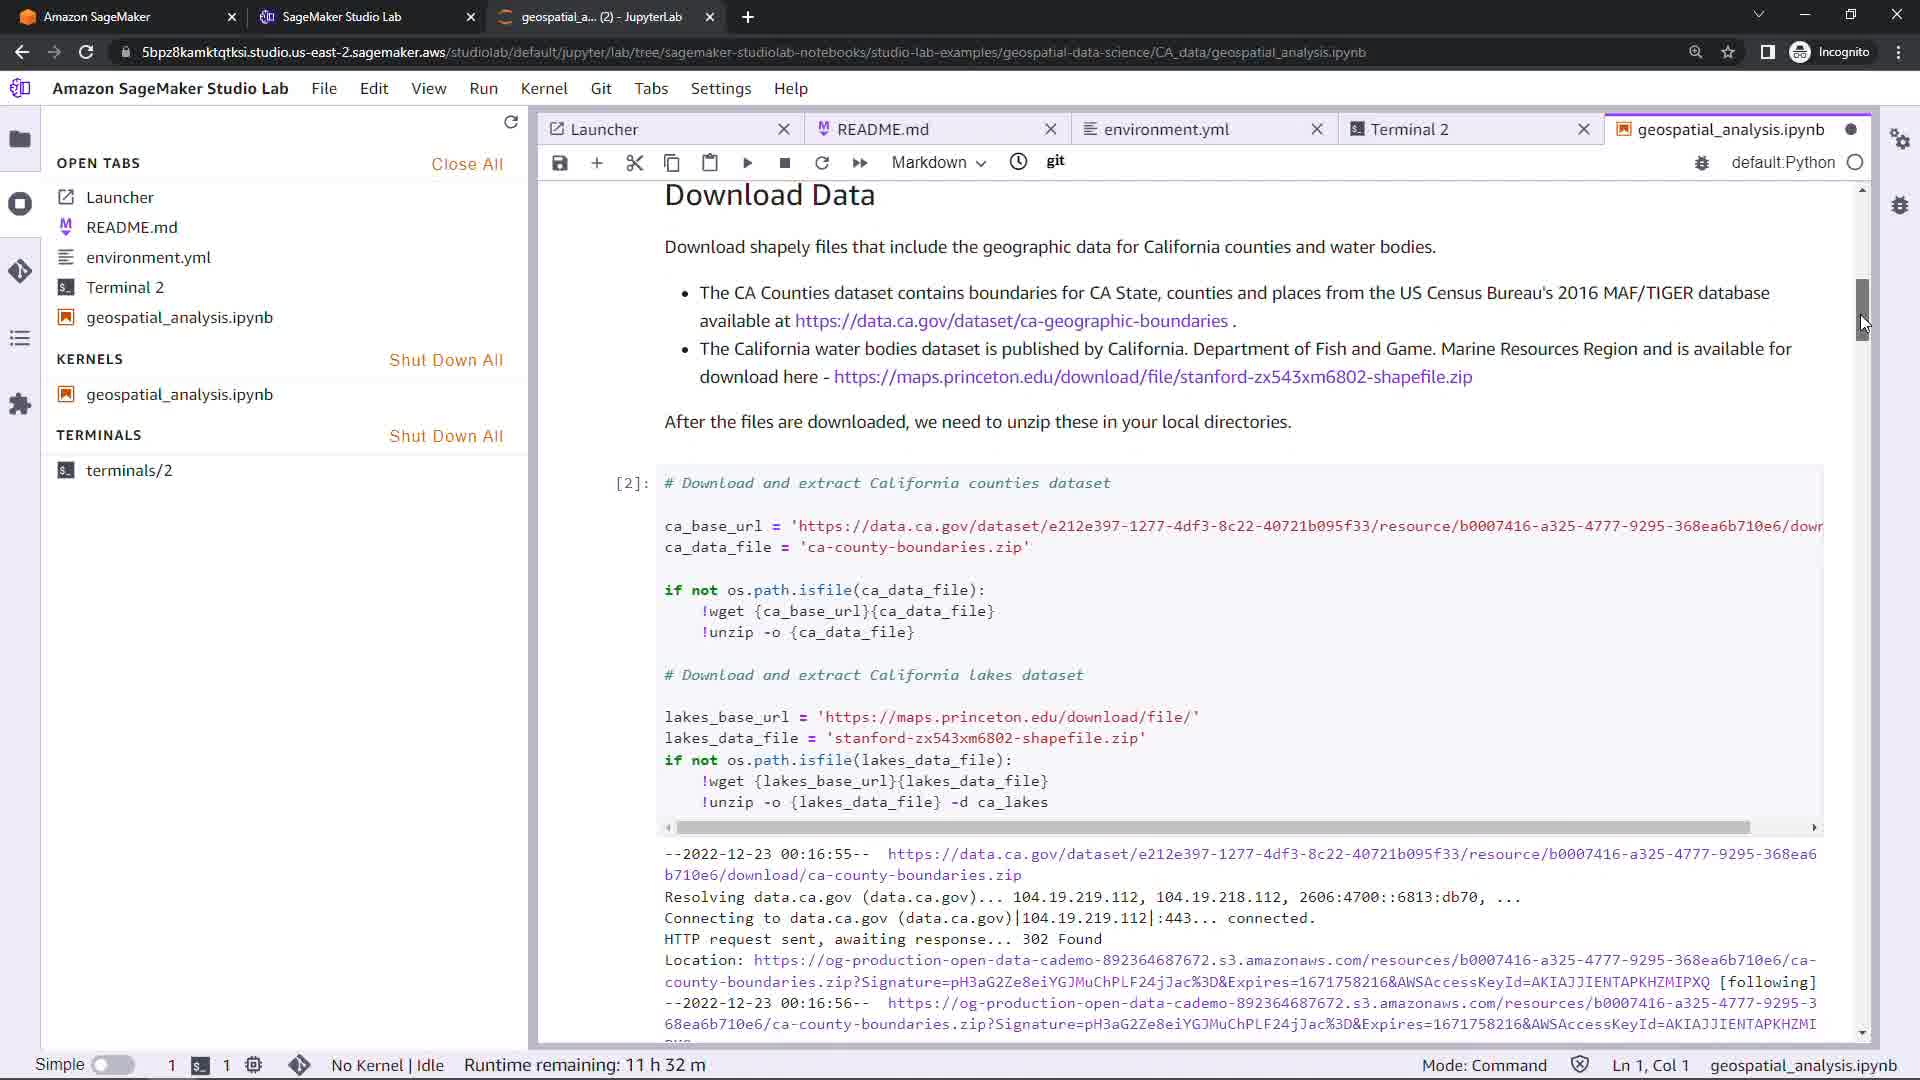Open the Kernel menu
The height and width of the screenshot is (1080, 1920).
click(543, 88)
